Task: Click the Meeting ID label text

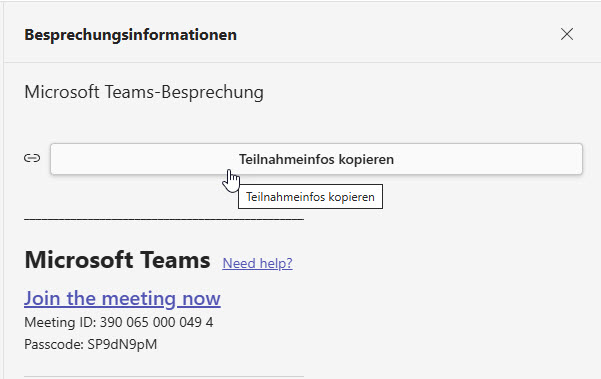Action: coord(60,322)
